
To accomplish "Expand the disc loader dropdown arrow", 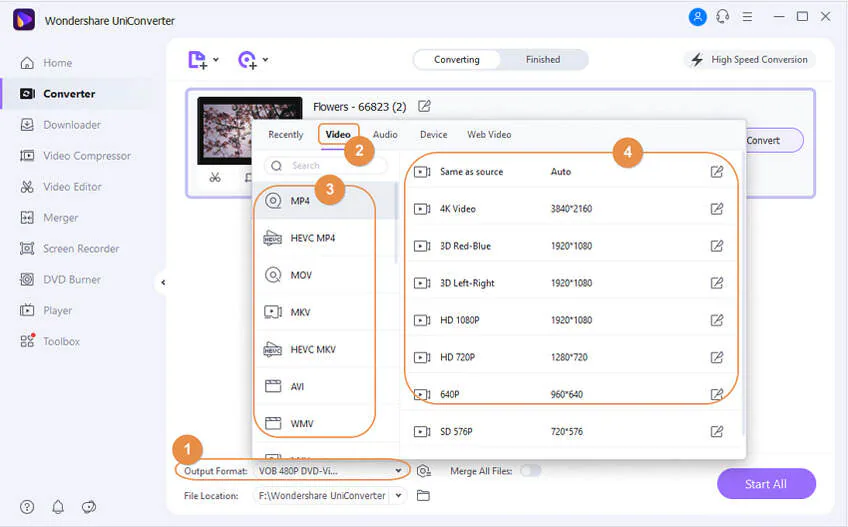I will click(266, 60).
